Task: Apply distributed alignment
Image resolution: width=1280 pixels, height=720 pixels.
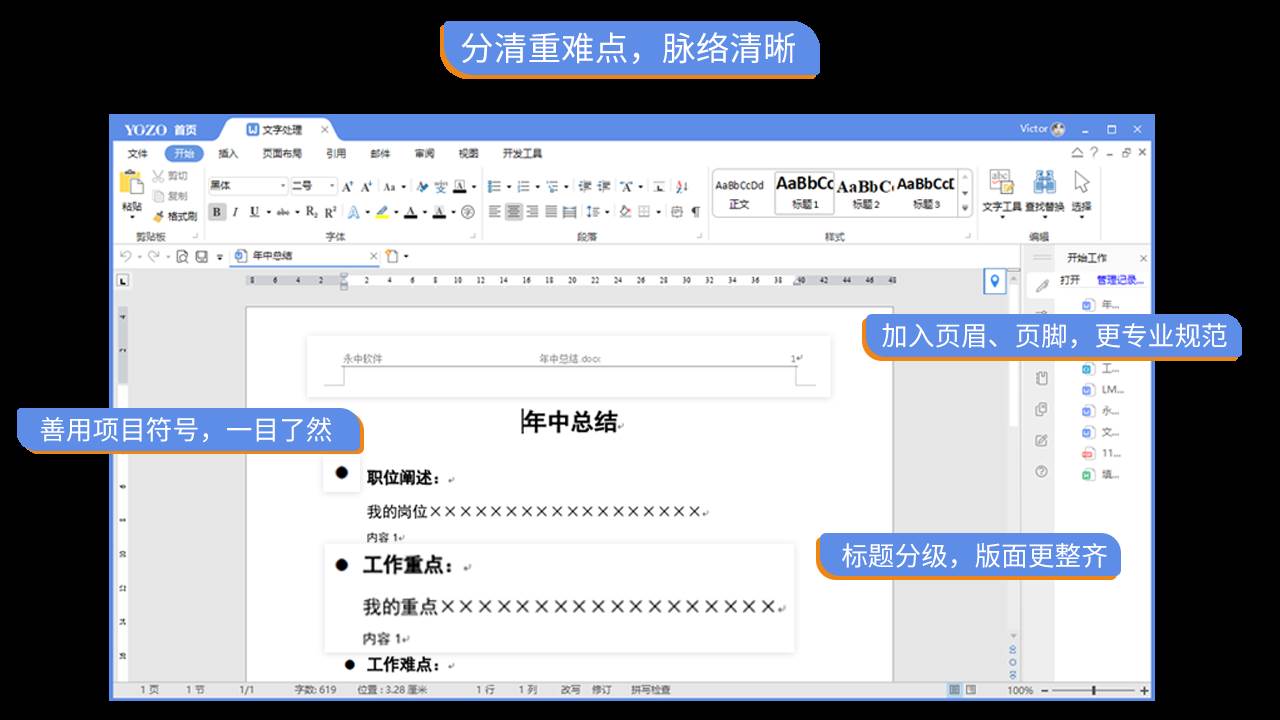Action: pyautogui.click(x=569, y=212)
